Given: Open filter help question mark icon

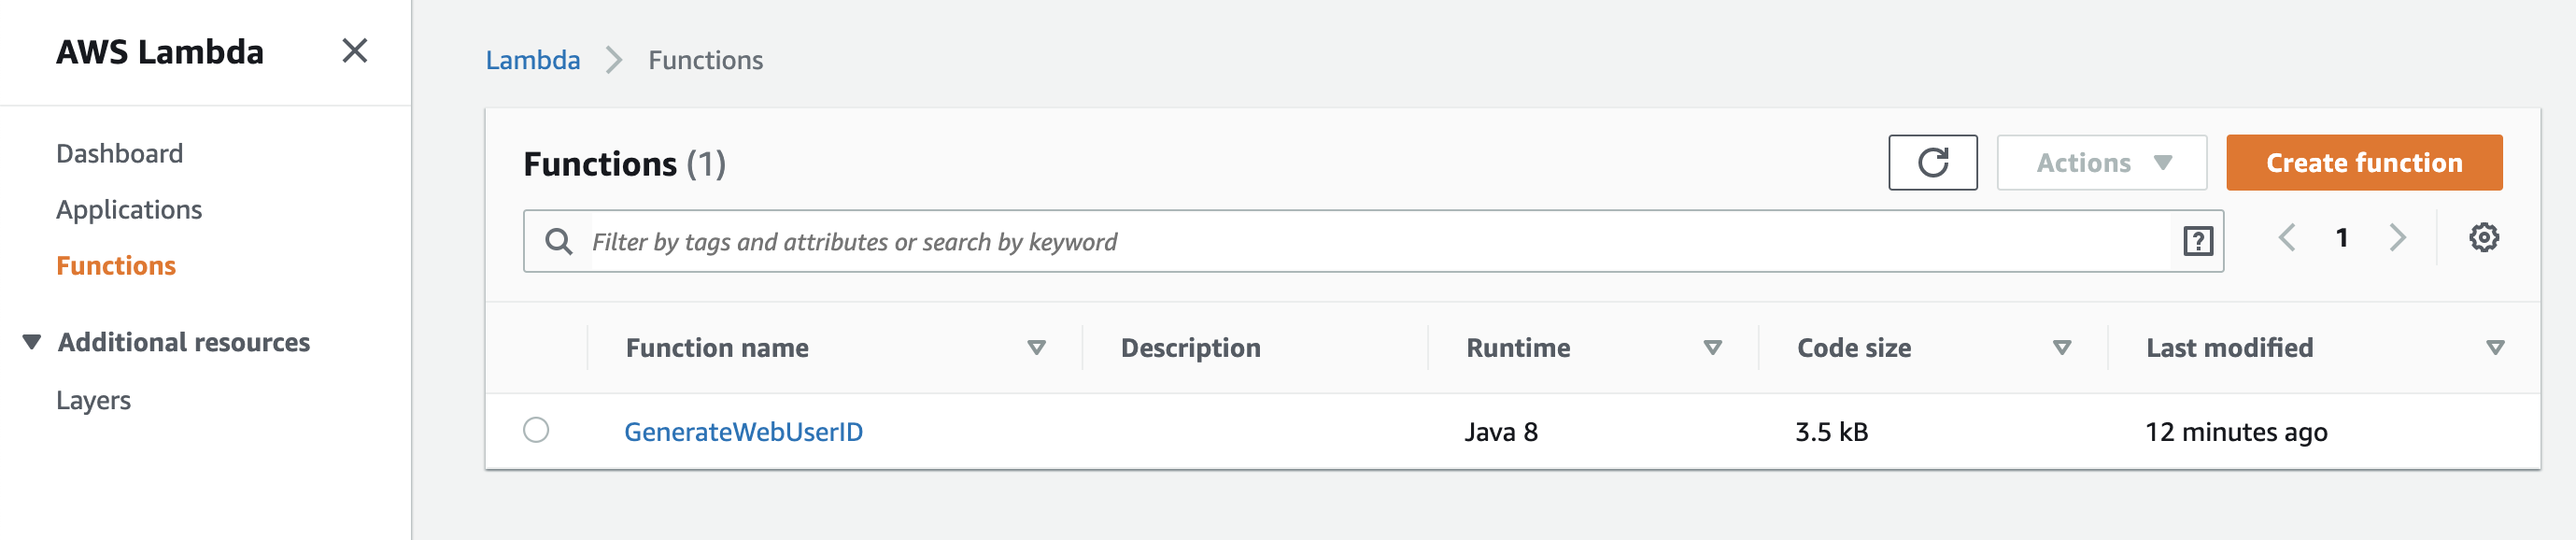Looking at the screenshot, I should coord(2197,242).
